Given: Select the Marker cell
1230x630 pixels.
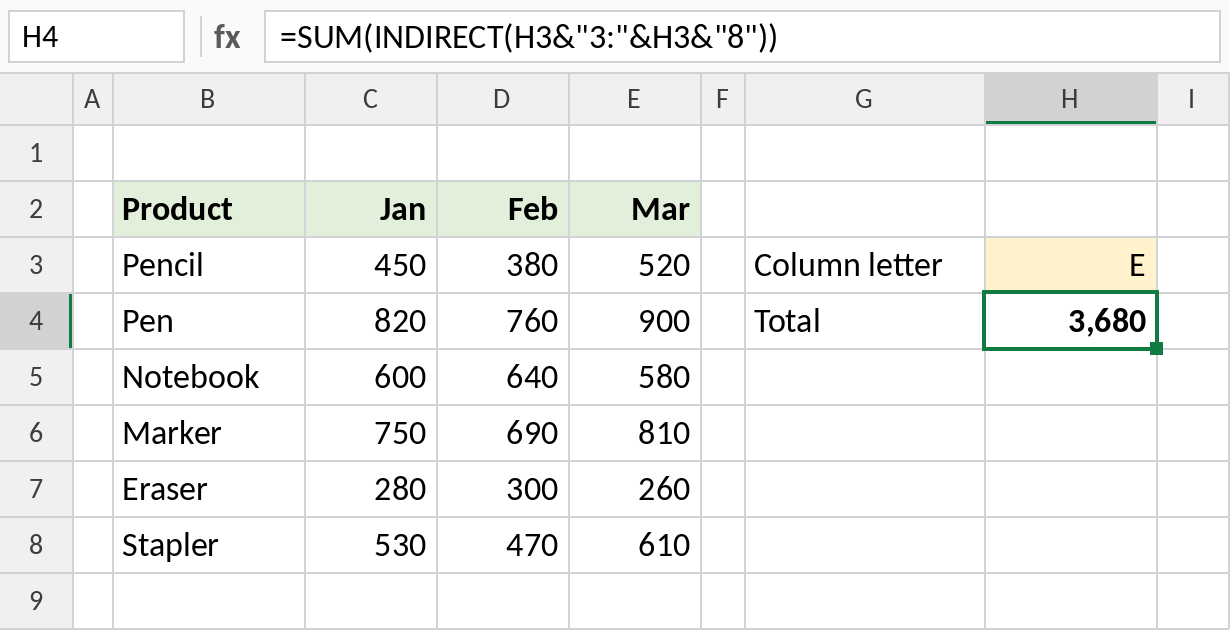Looking at the screenshot, I should 209,433.
